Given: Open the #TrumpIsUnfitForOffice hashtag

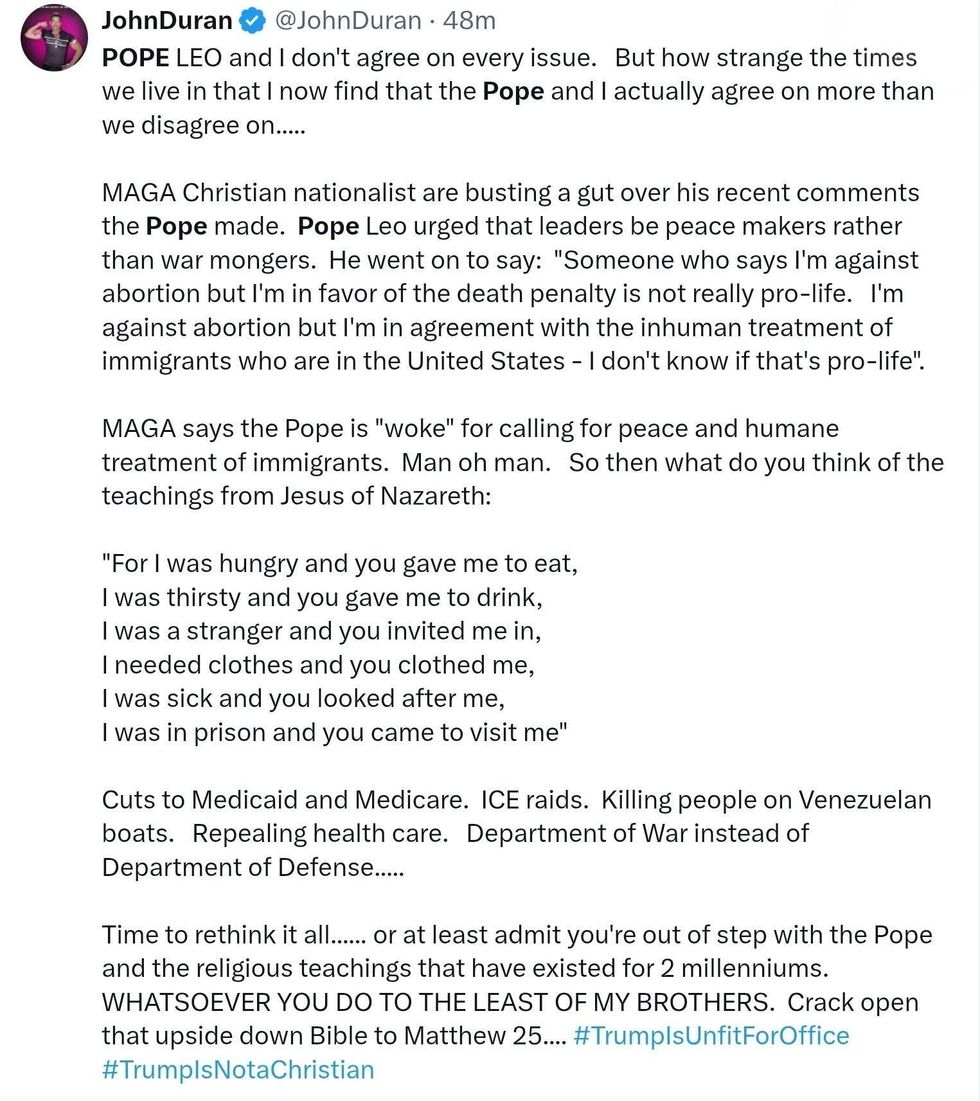Looking at the screenshot, I should [x=712, y=1034].
